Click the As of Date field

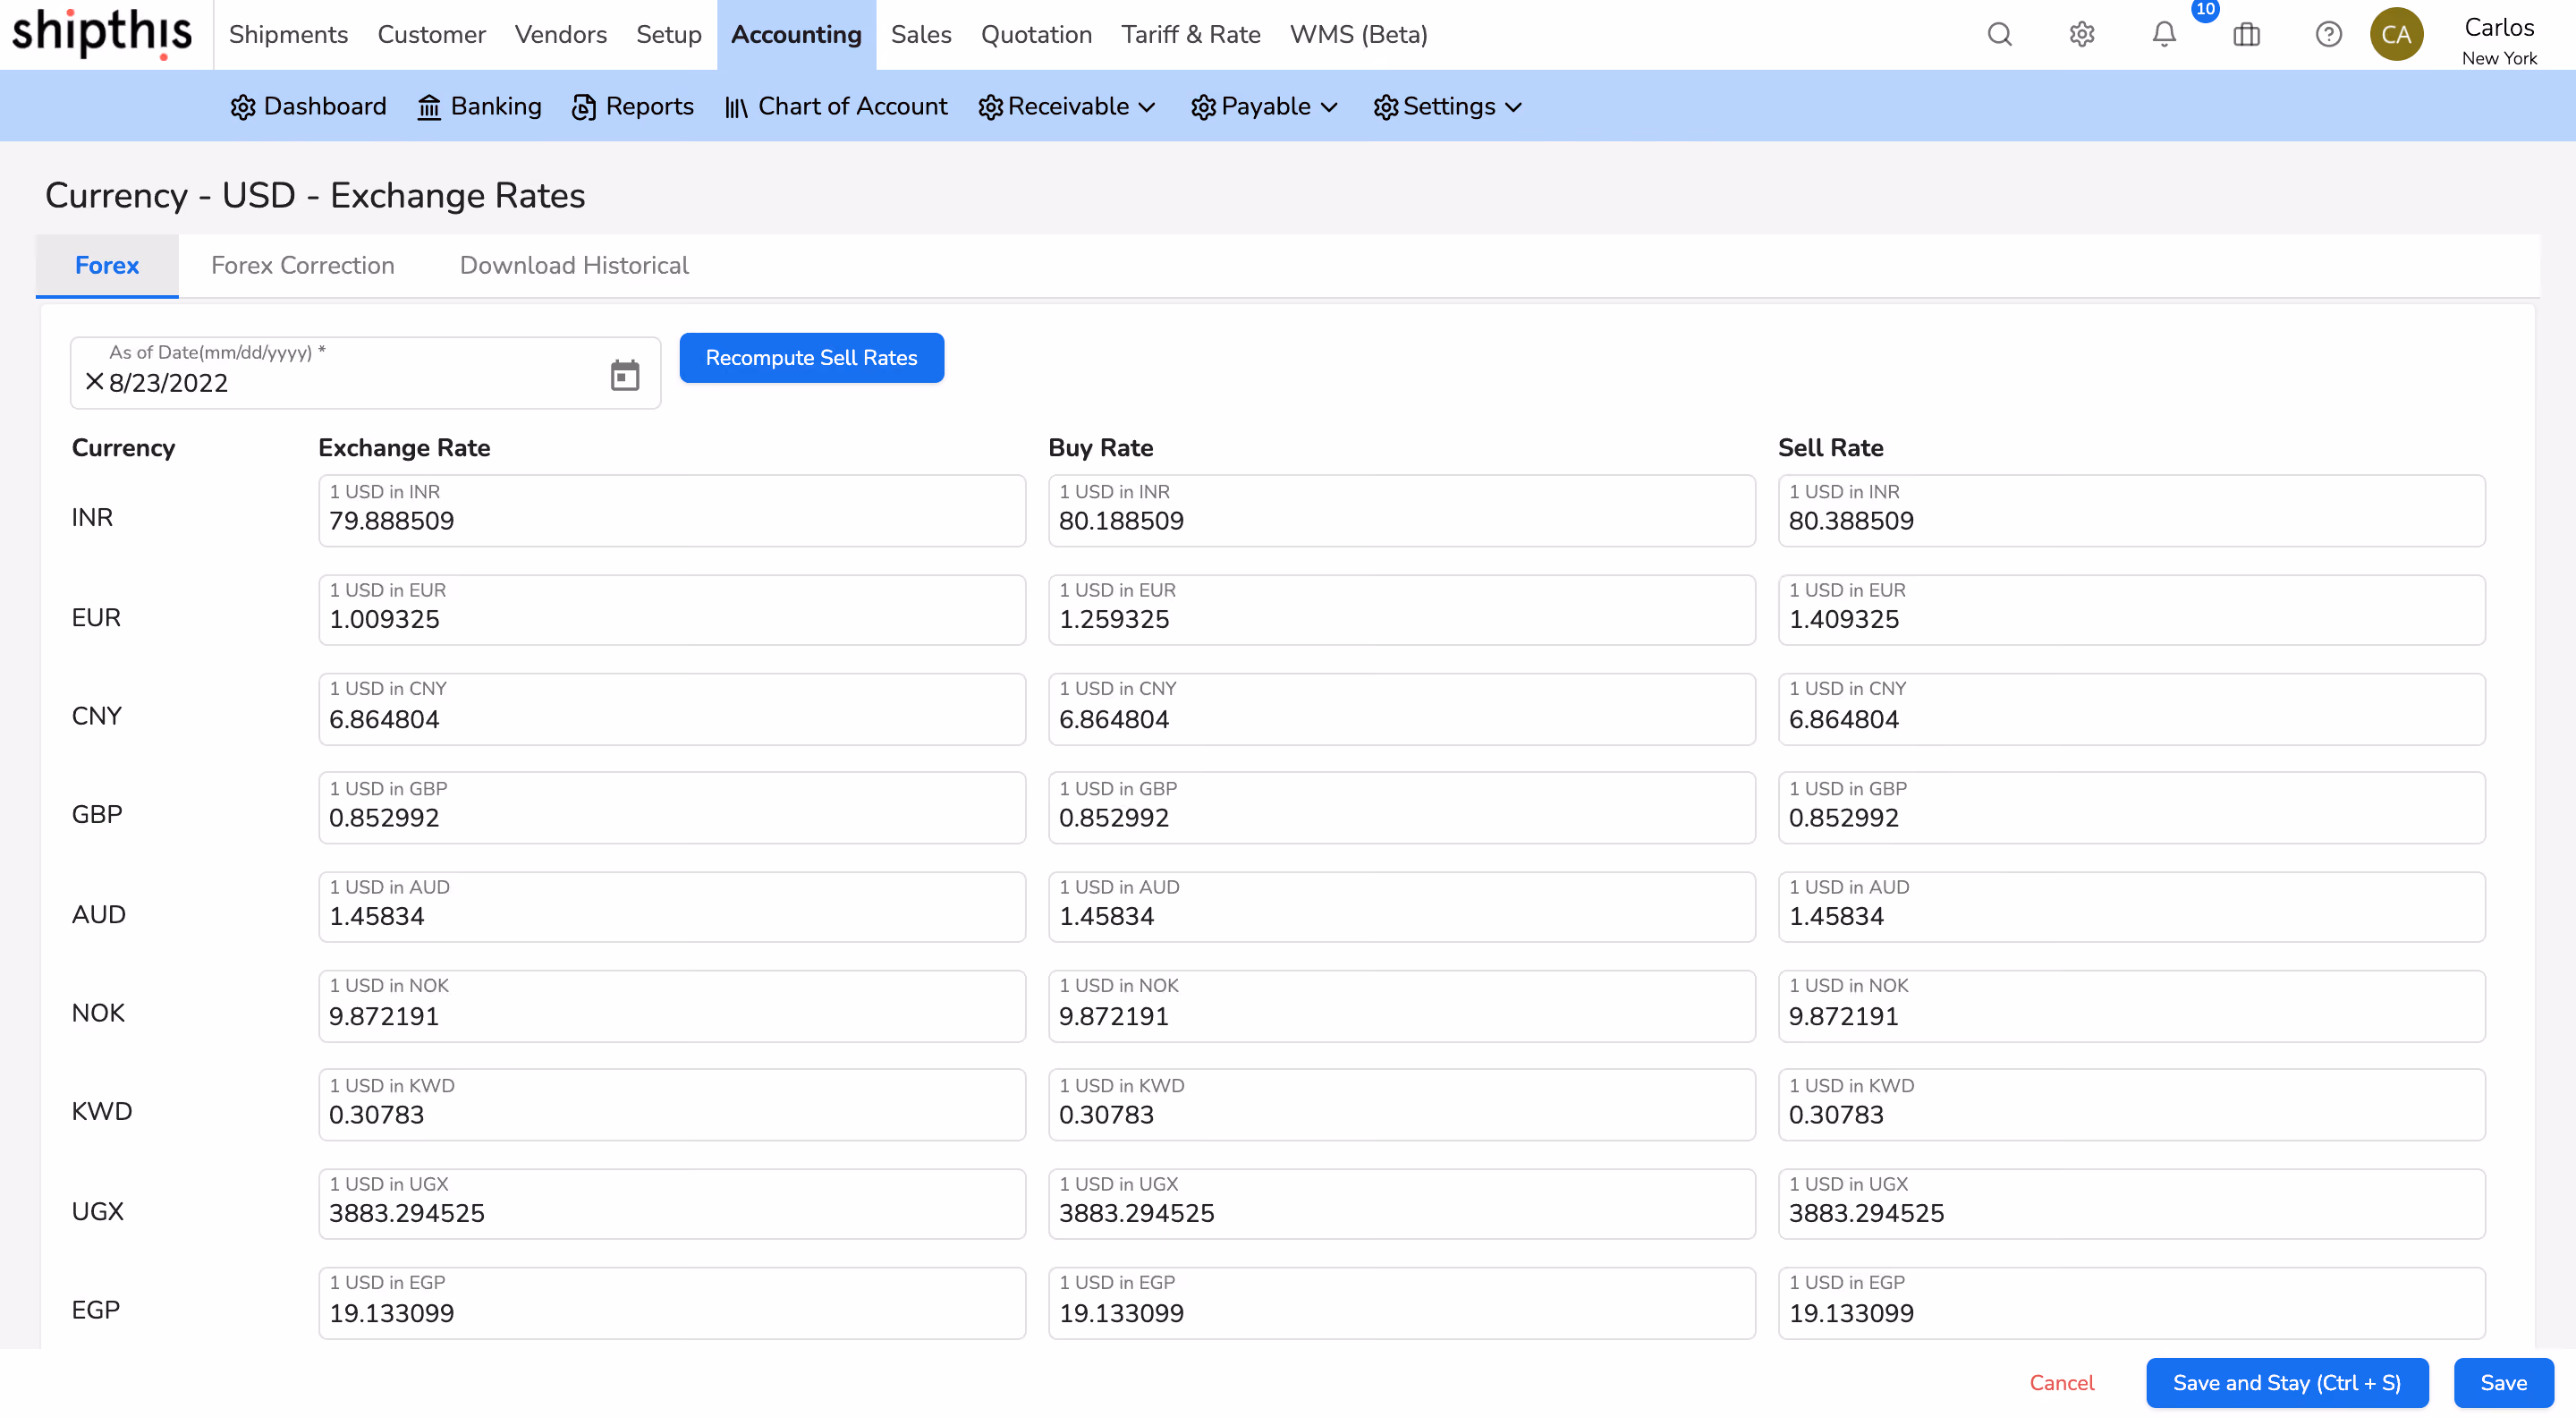point(365,373)
